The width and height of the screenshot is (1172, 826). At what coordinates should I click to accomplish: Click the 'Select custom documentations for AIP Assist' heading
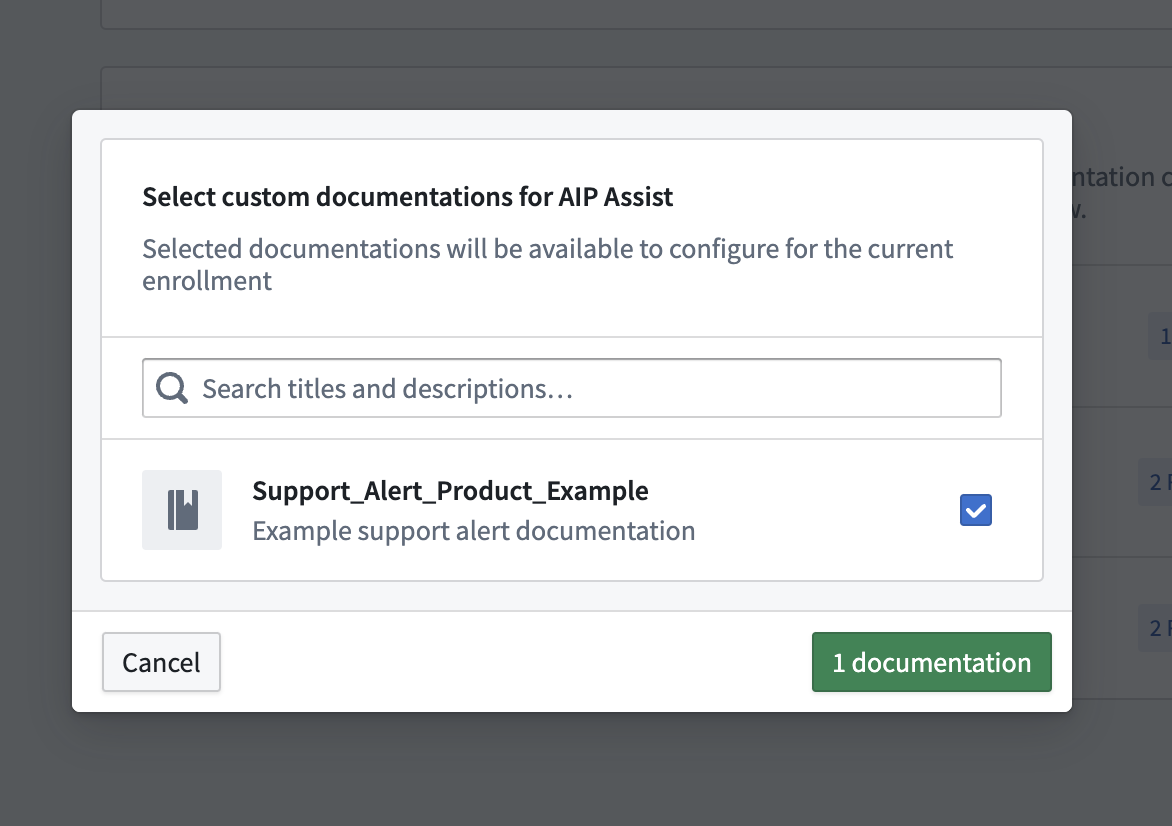(407, 197)
